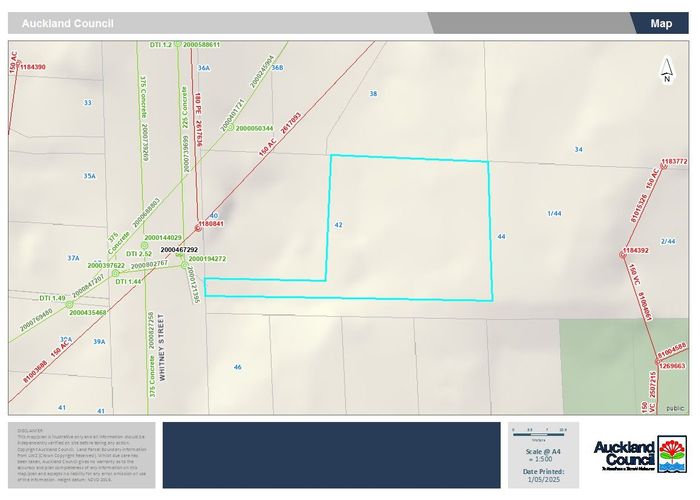Click red node marker beside 1269663
This screenshot has width=700, height=500.
point(657,361)
